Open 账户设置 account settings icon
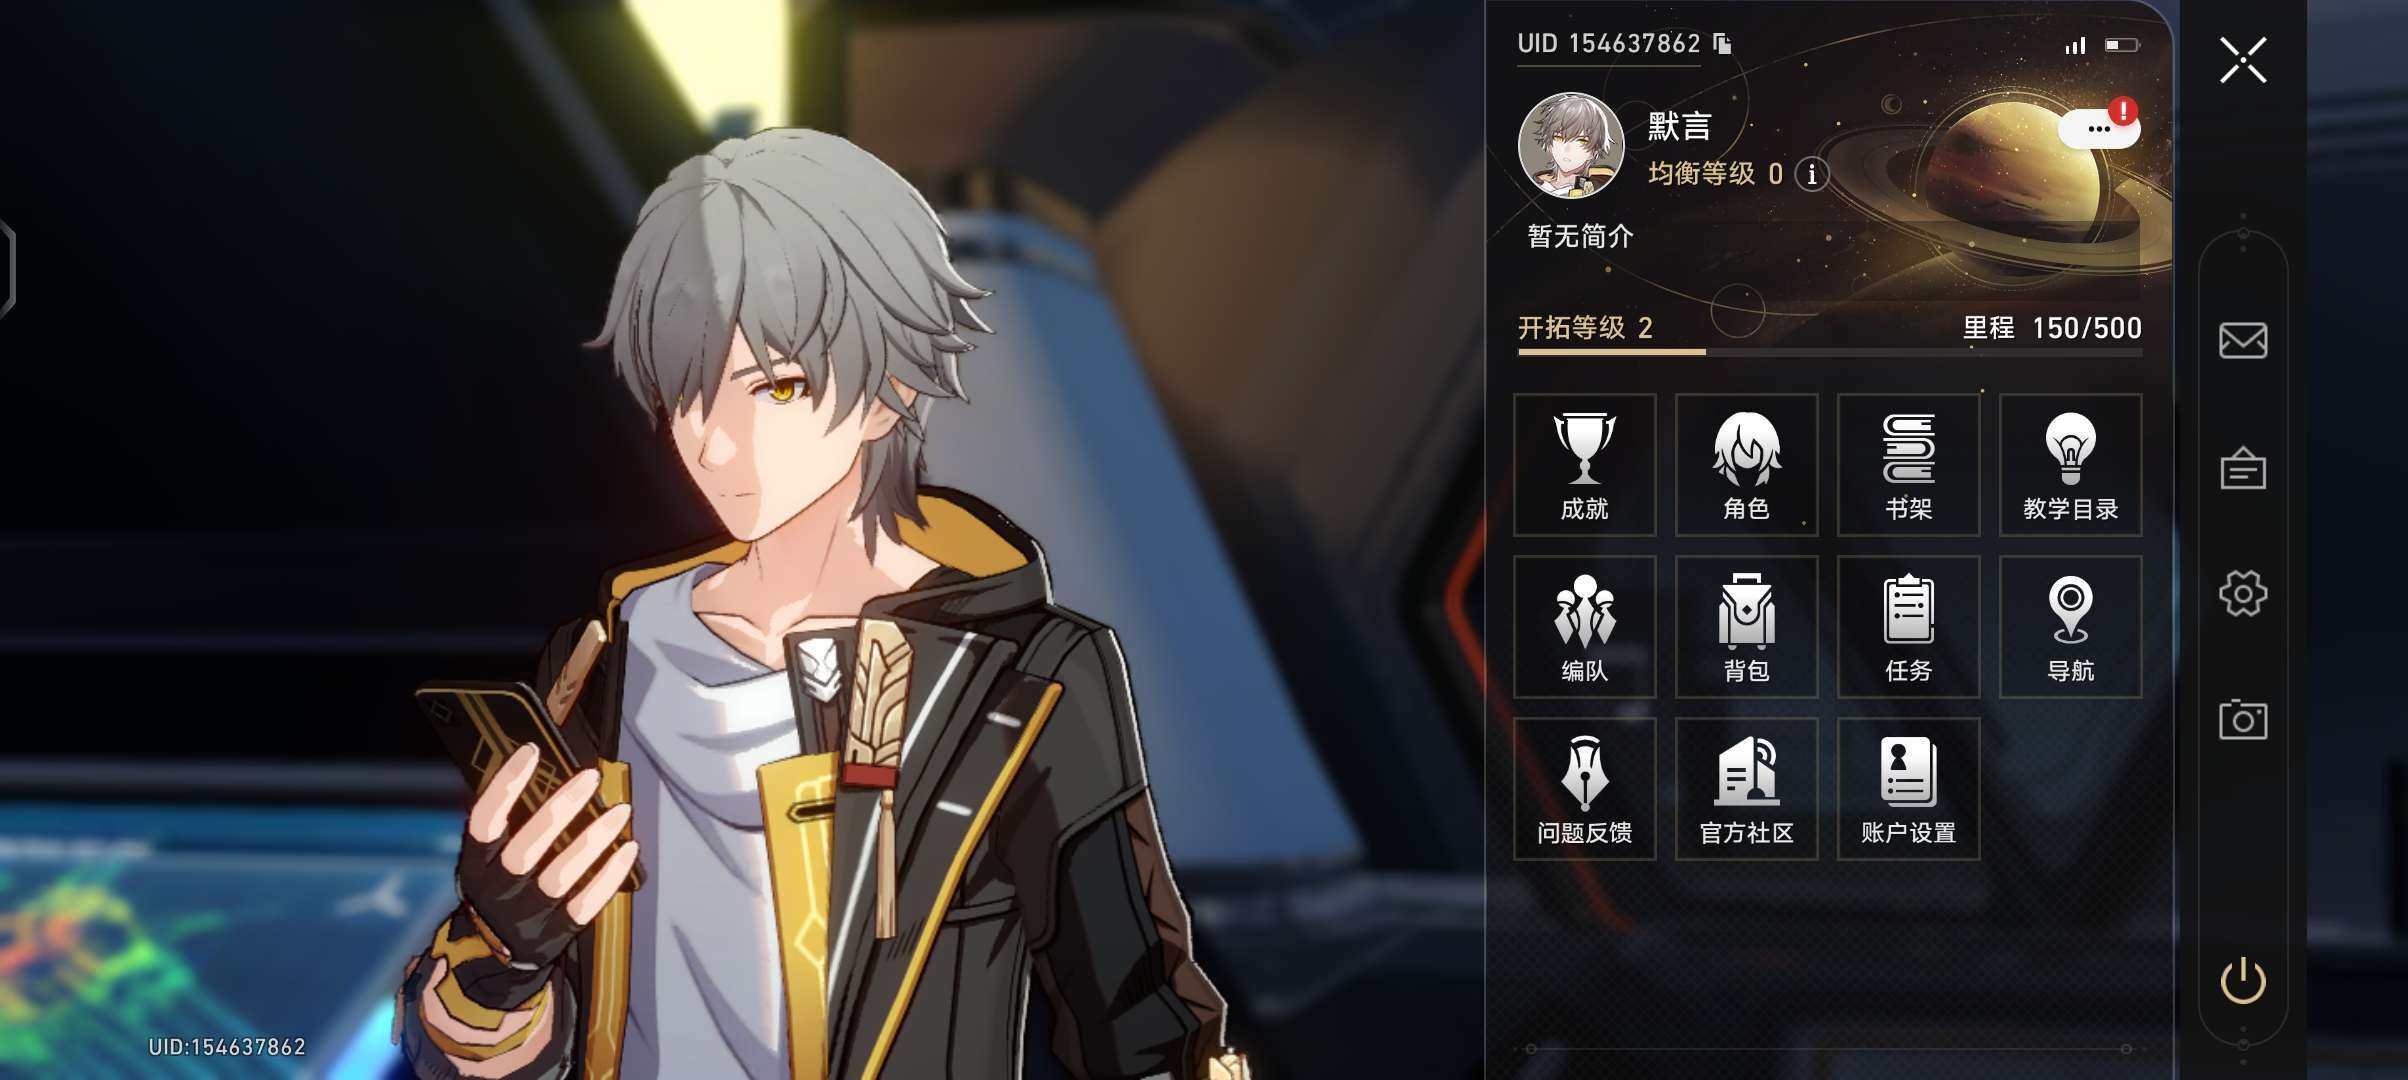The height and width of the screenshot is (1080, 2408). (x=1908, y=789)
